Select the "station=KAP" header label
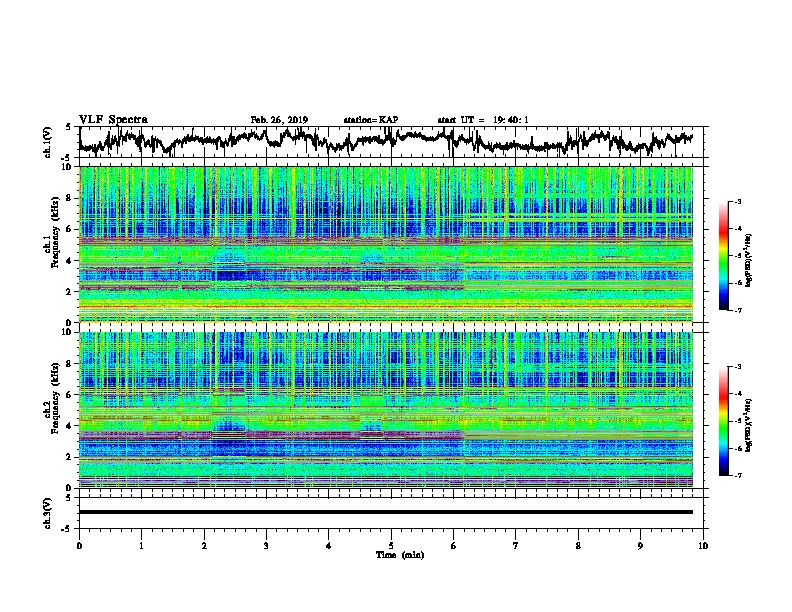The image size is (792, 612). 371,120
